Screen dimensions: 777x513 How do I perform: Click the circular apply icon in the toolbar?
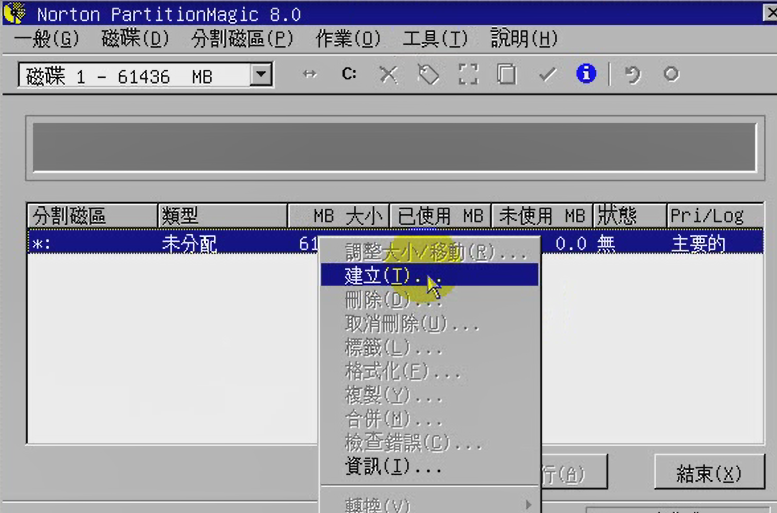pyautogui.click(x=671, y=74)
